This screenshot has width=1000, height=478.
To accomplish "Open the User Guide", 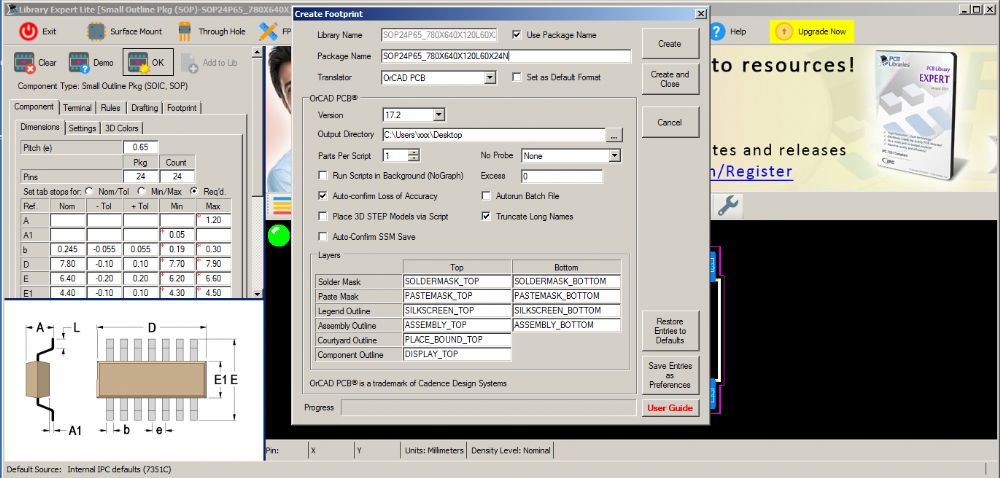I will click(x=670, y=408).
